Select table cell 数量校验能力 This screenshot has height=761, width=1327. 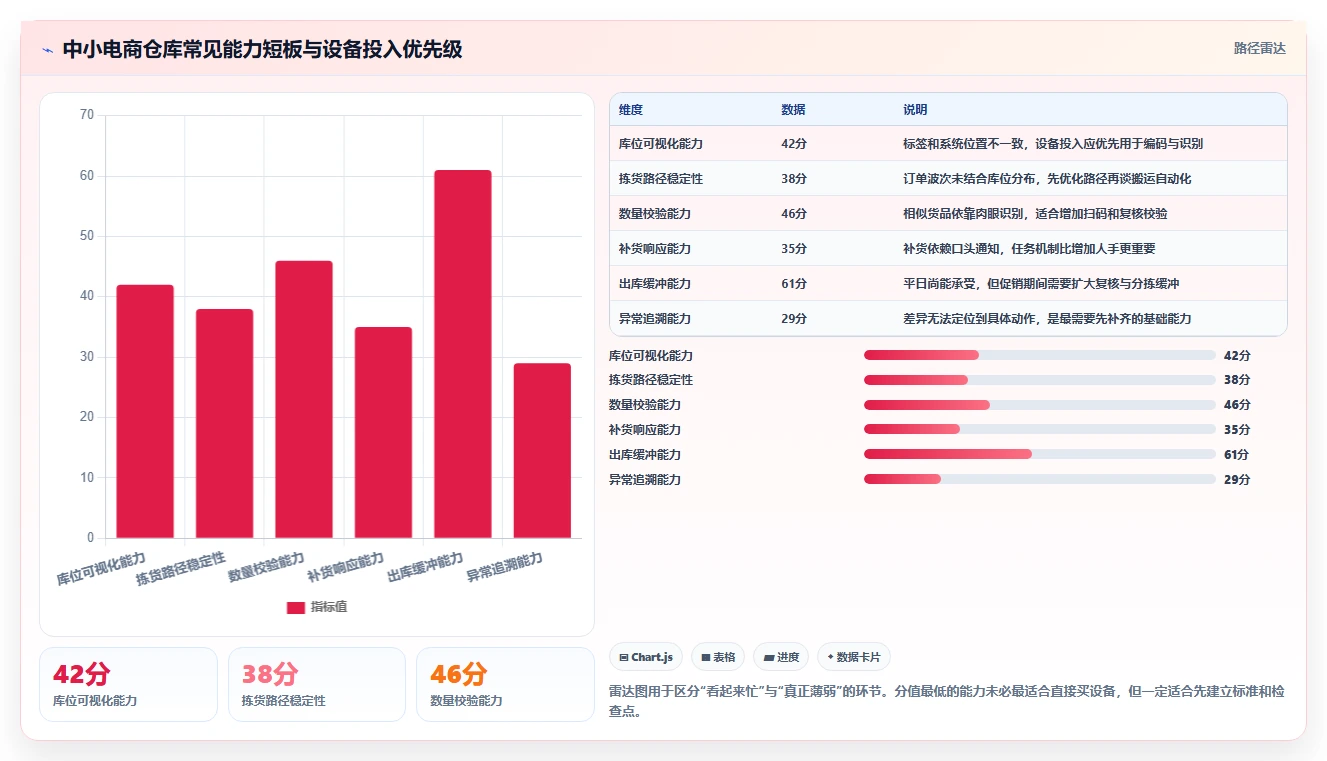(655, 214)
